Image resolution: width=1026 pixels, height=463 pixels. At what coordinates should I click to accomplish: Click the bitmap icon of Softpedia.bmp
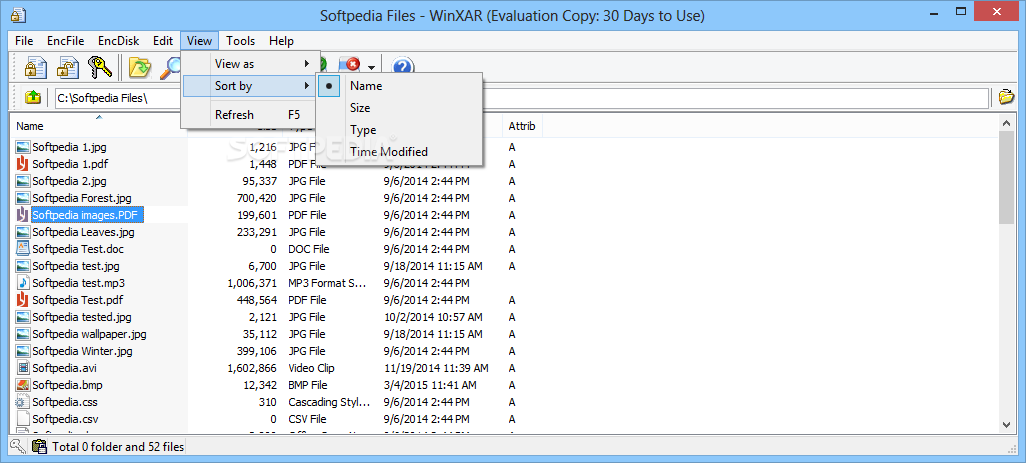(23, 385)
